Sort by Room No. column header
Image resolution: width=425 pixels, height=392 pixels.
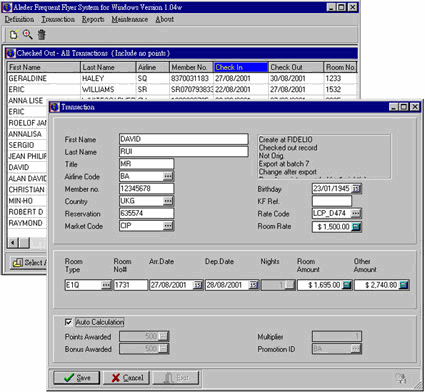point(340,67)
